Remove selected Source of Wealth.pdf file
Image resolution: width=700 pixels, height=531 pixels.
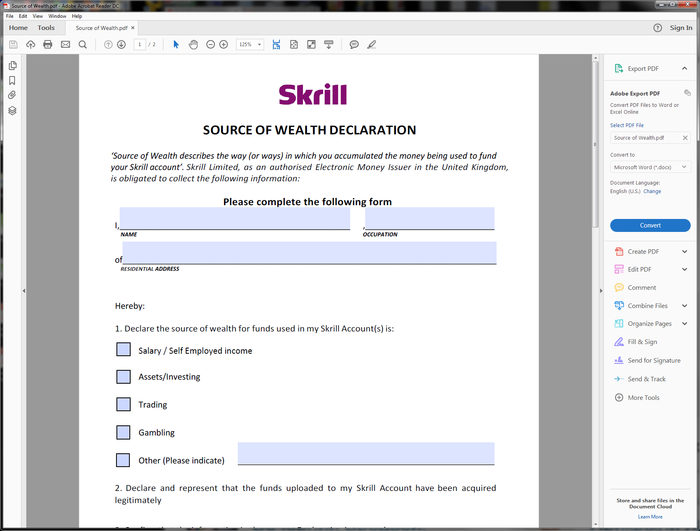[685, 138]
